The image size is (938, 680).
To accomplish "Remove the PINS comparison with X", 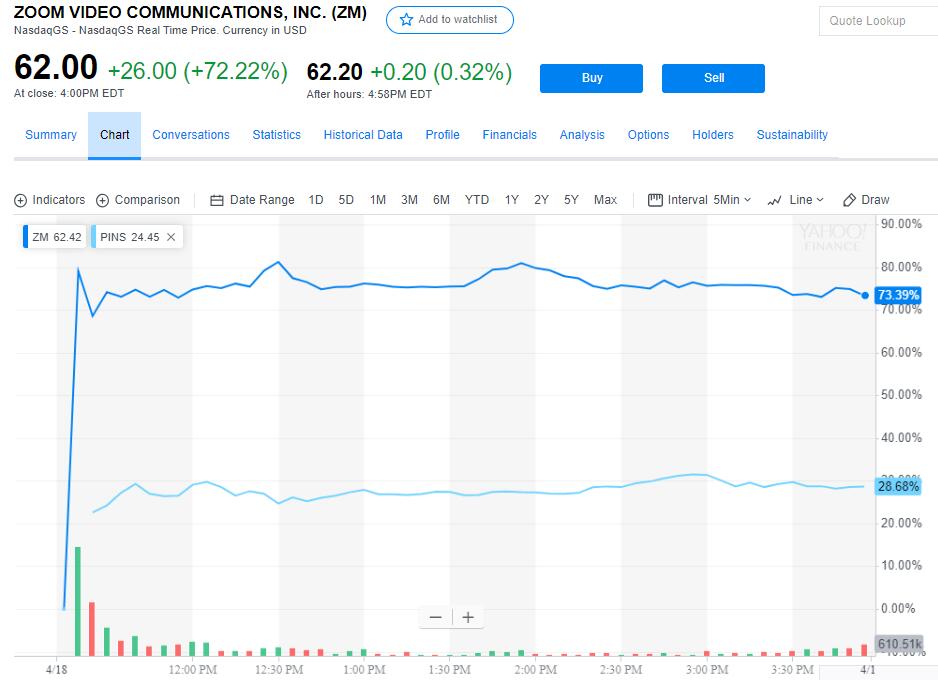I will click(x=171, y=237).
